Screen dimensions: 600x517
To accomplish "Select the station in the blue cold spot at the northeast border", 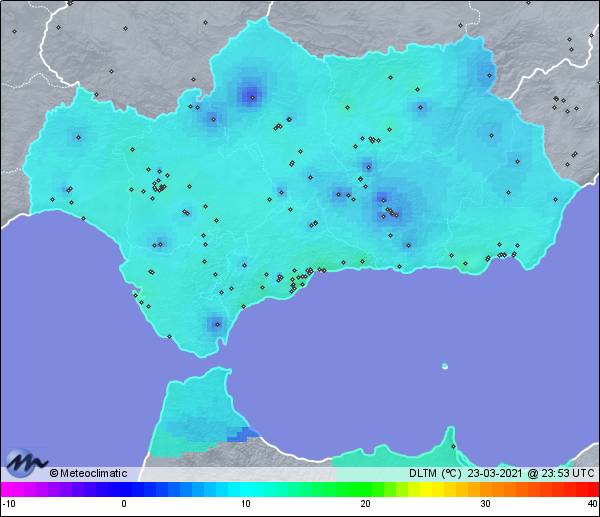I will click(x=489, y=75).
